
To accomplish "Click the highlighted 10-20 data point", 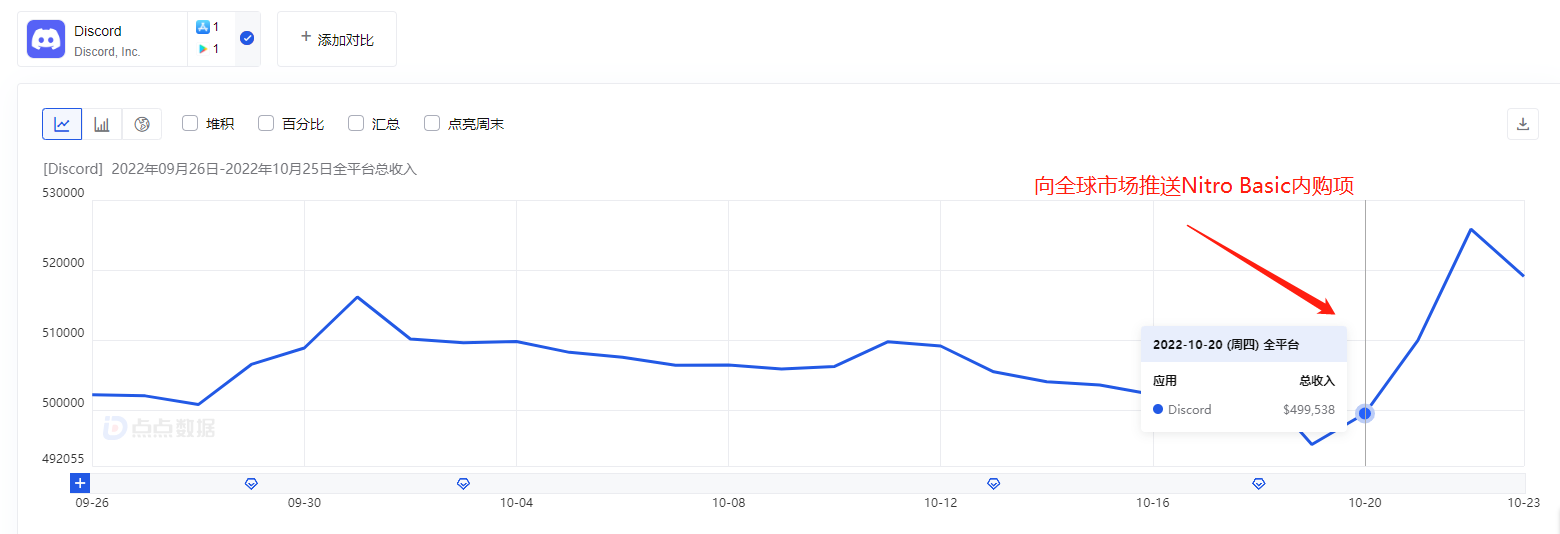I will pos(1365,413).
